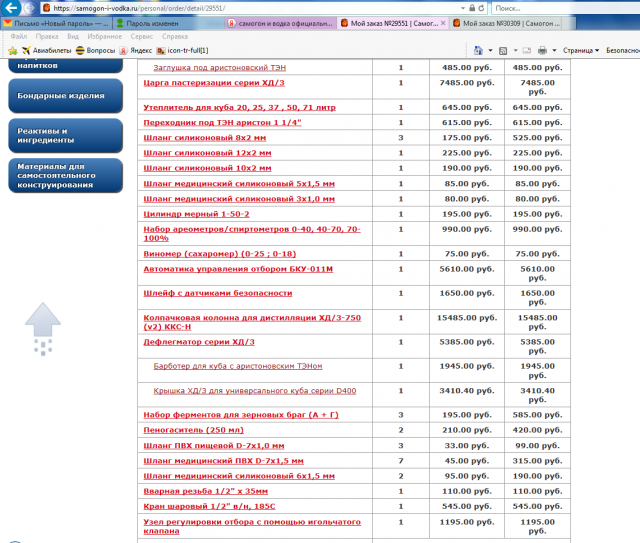Open Дефлегматор серии ХД/3 product link
The image size is (640, 543).
tap(199, 341)
